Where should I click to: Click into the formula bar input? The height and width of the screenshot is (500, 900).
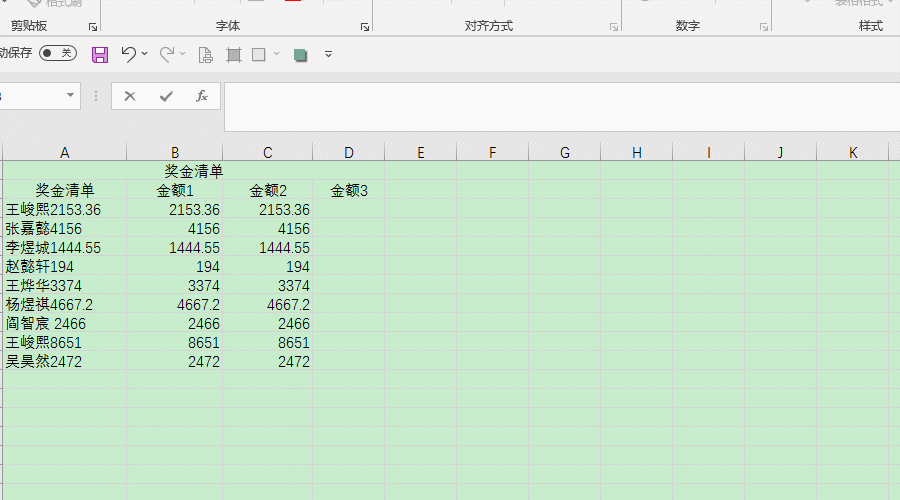[562, 107]
